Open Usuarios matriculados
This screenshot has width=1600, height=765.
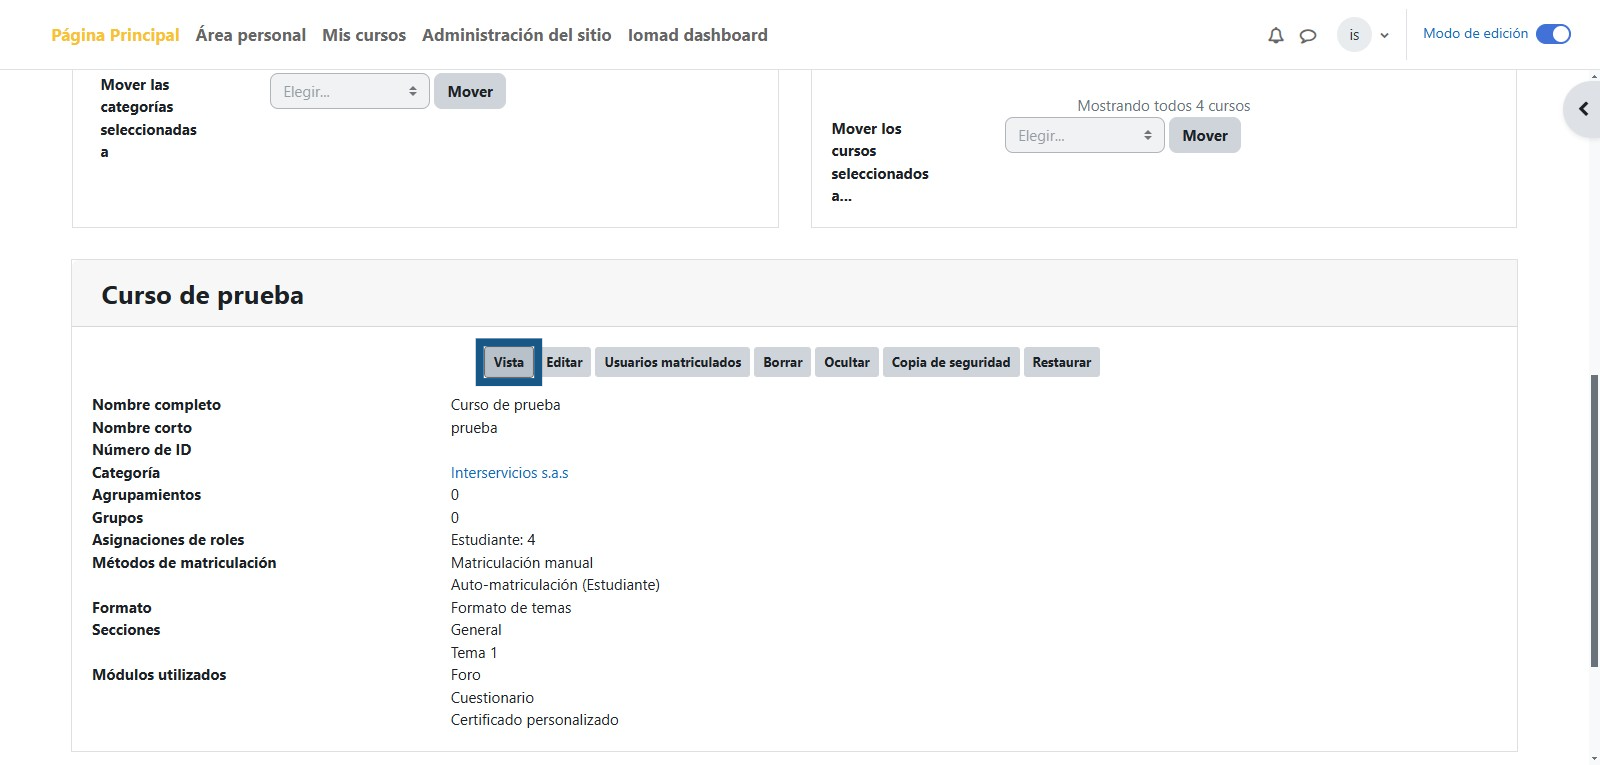[x=672, y=362]
